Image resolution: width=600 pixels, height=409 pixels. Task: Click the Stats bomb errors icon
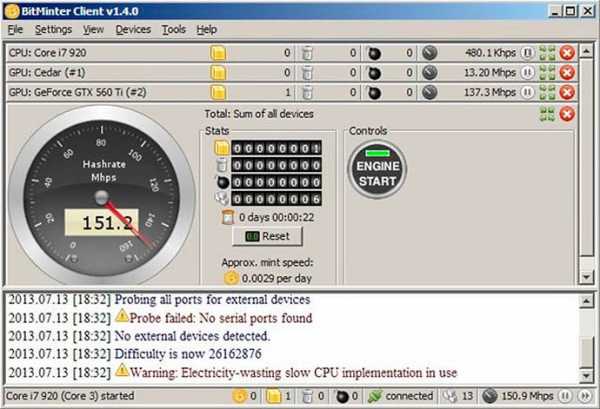coord(222,182)
